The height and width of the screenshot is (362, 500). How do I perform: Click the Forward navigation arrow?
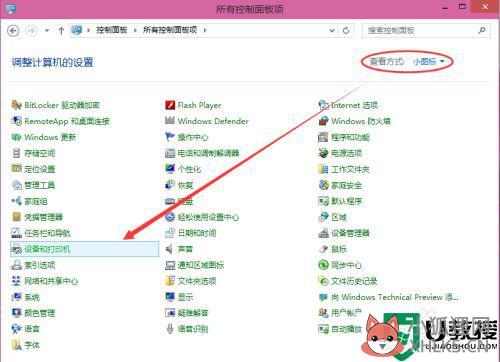tap(32, 31)
